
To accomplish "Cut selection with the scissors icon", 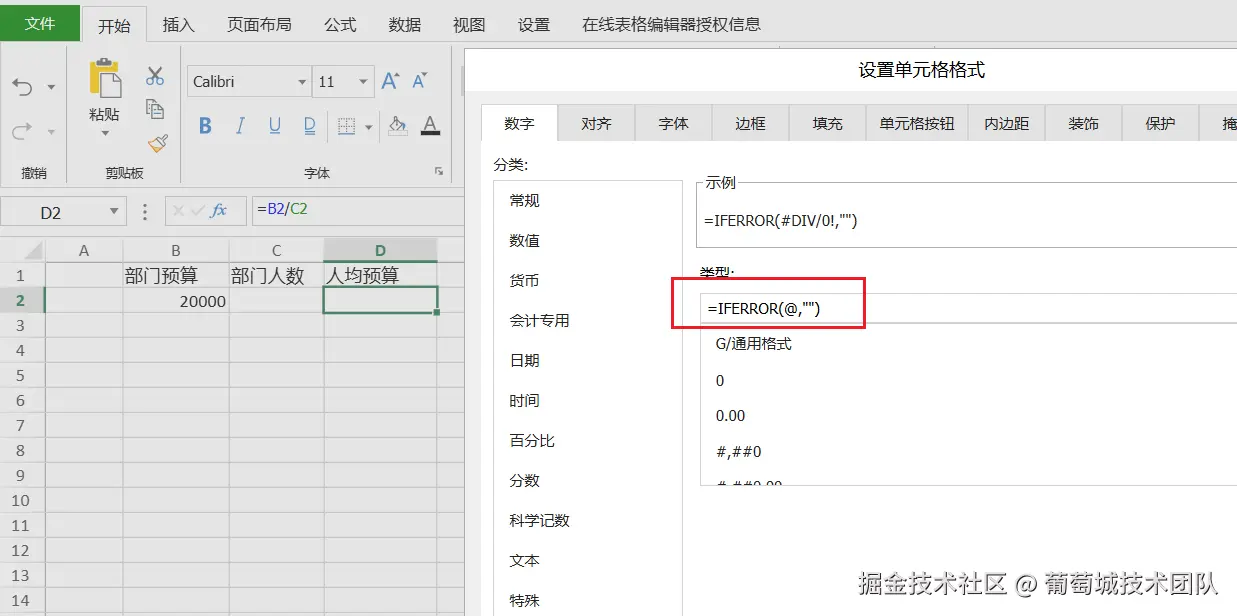I will [x=155, y=76].
